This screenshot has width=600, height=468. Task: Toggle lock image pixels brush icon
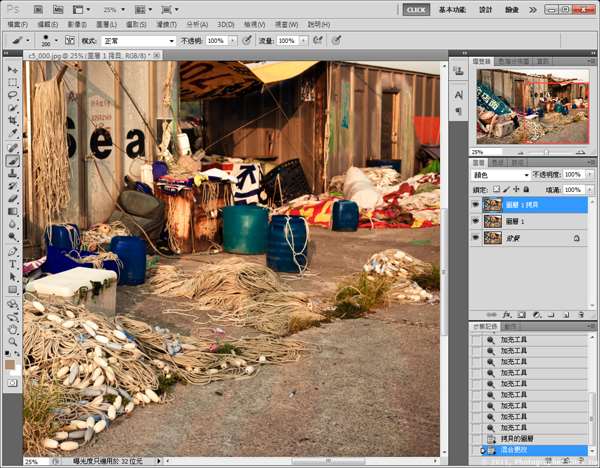coord(507,189)
